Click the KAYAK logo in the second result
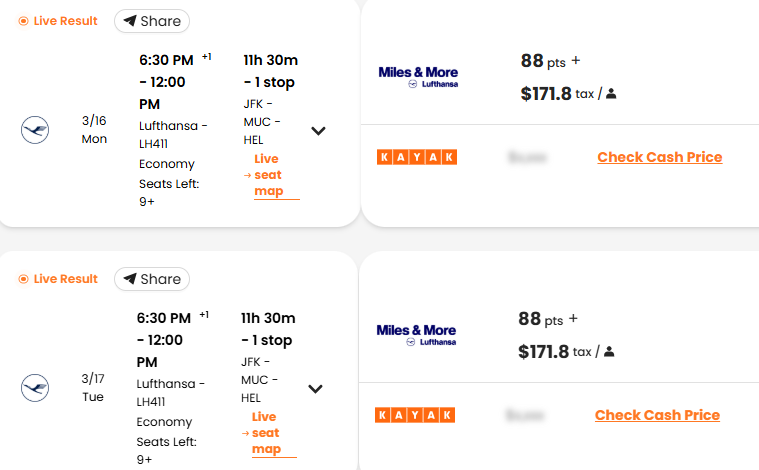This screenshot has height=470, width=759. [x=415, y=415]
